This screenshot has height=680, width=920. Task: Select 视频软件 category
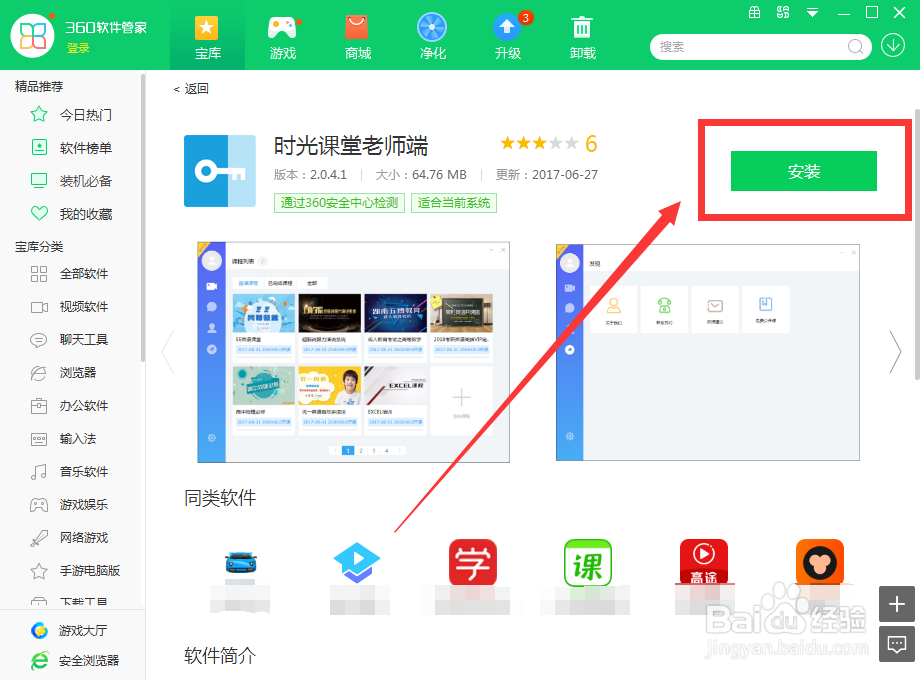(x=69, y=306)
